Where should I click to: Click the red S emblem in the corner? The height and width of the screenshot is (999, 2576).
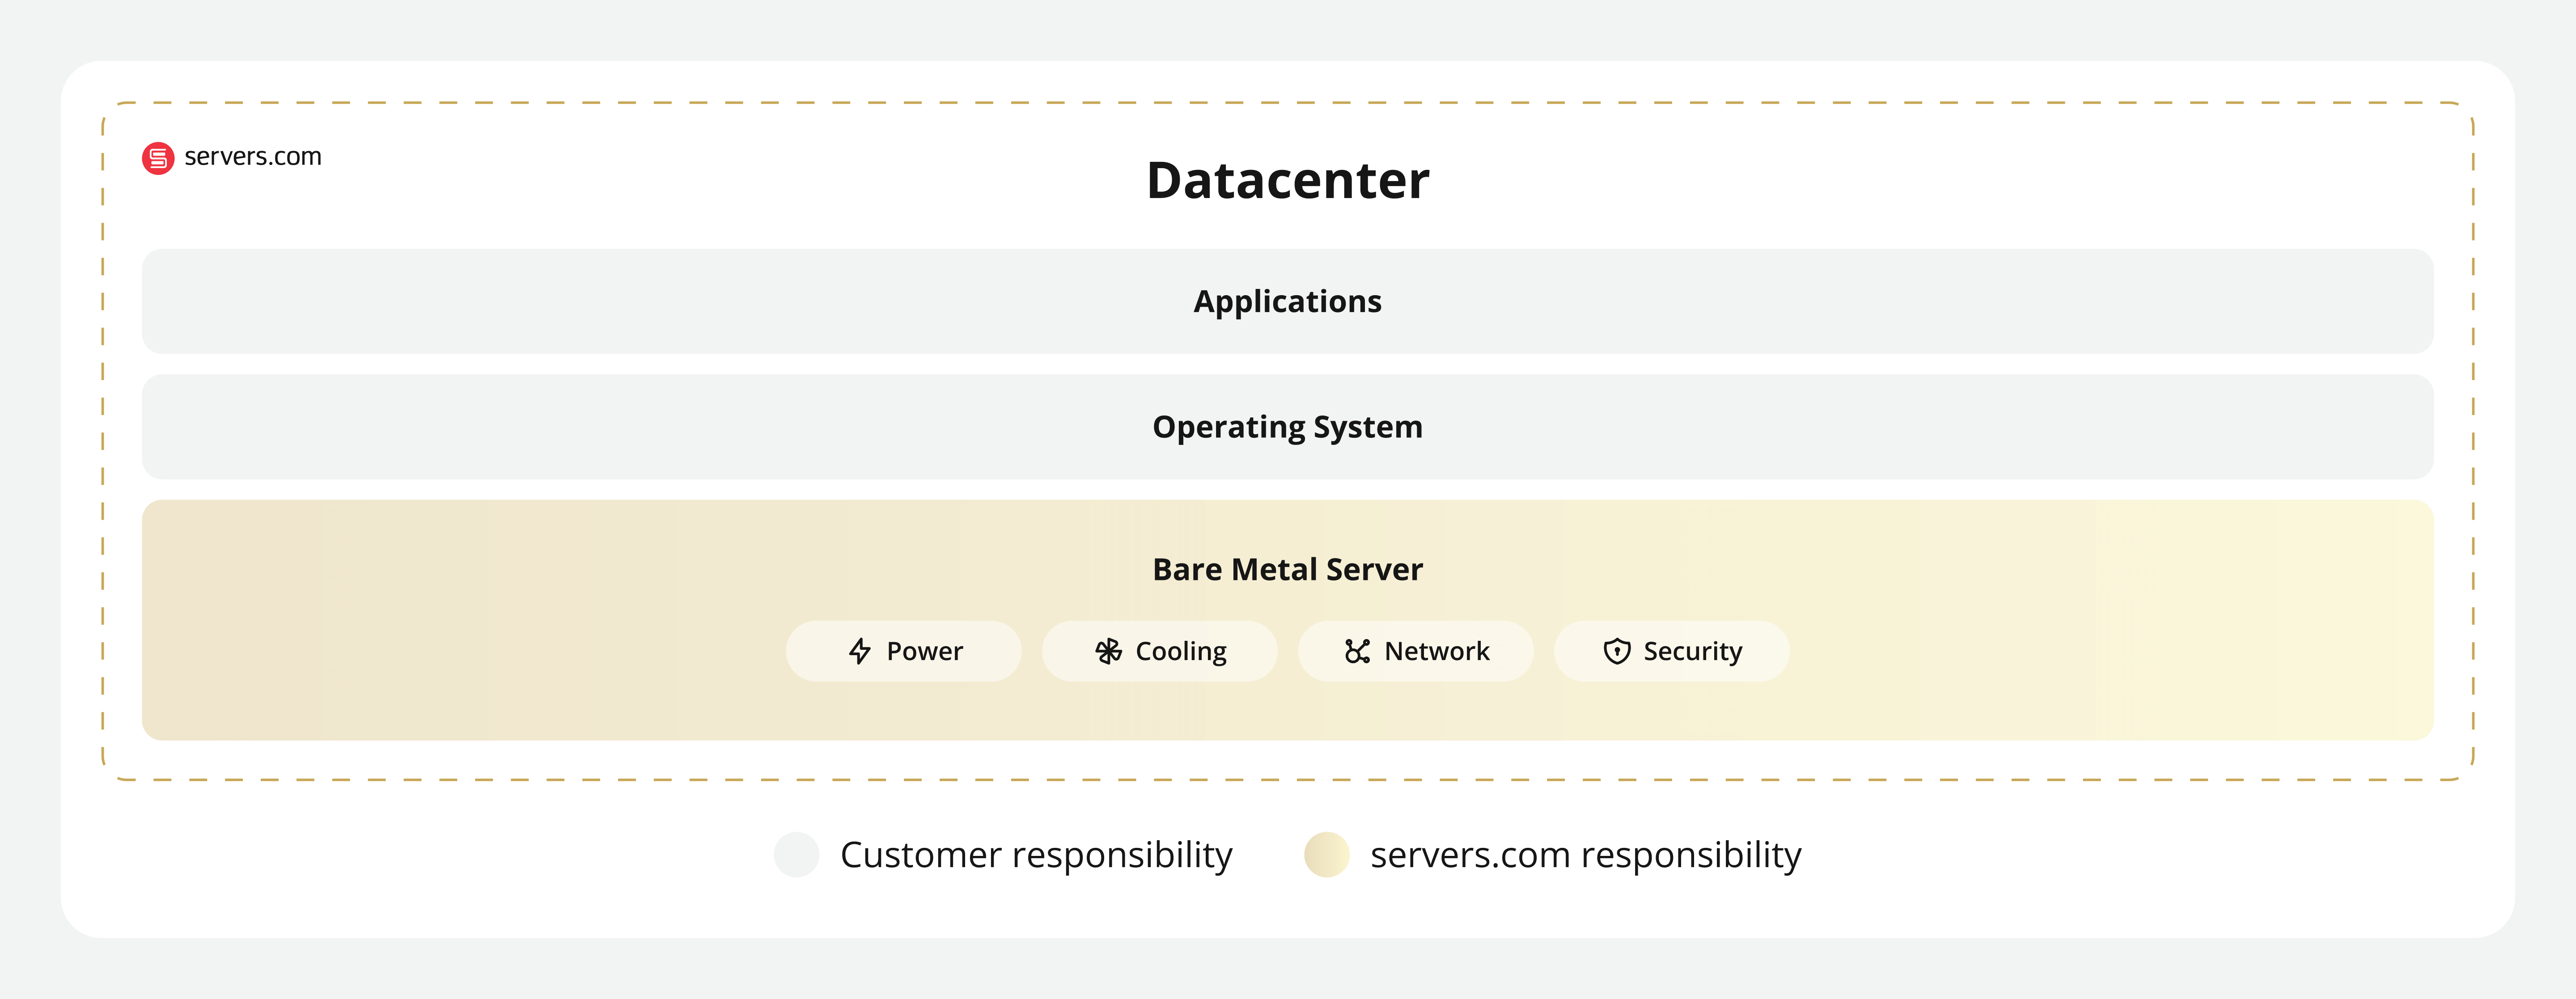coord(157,156)
